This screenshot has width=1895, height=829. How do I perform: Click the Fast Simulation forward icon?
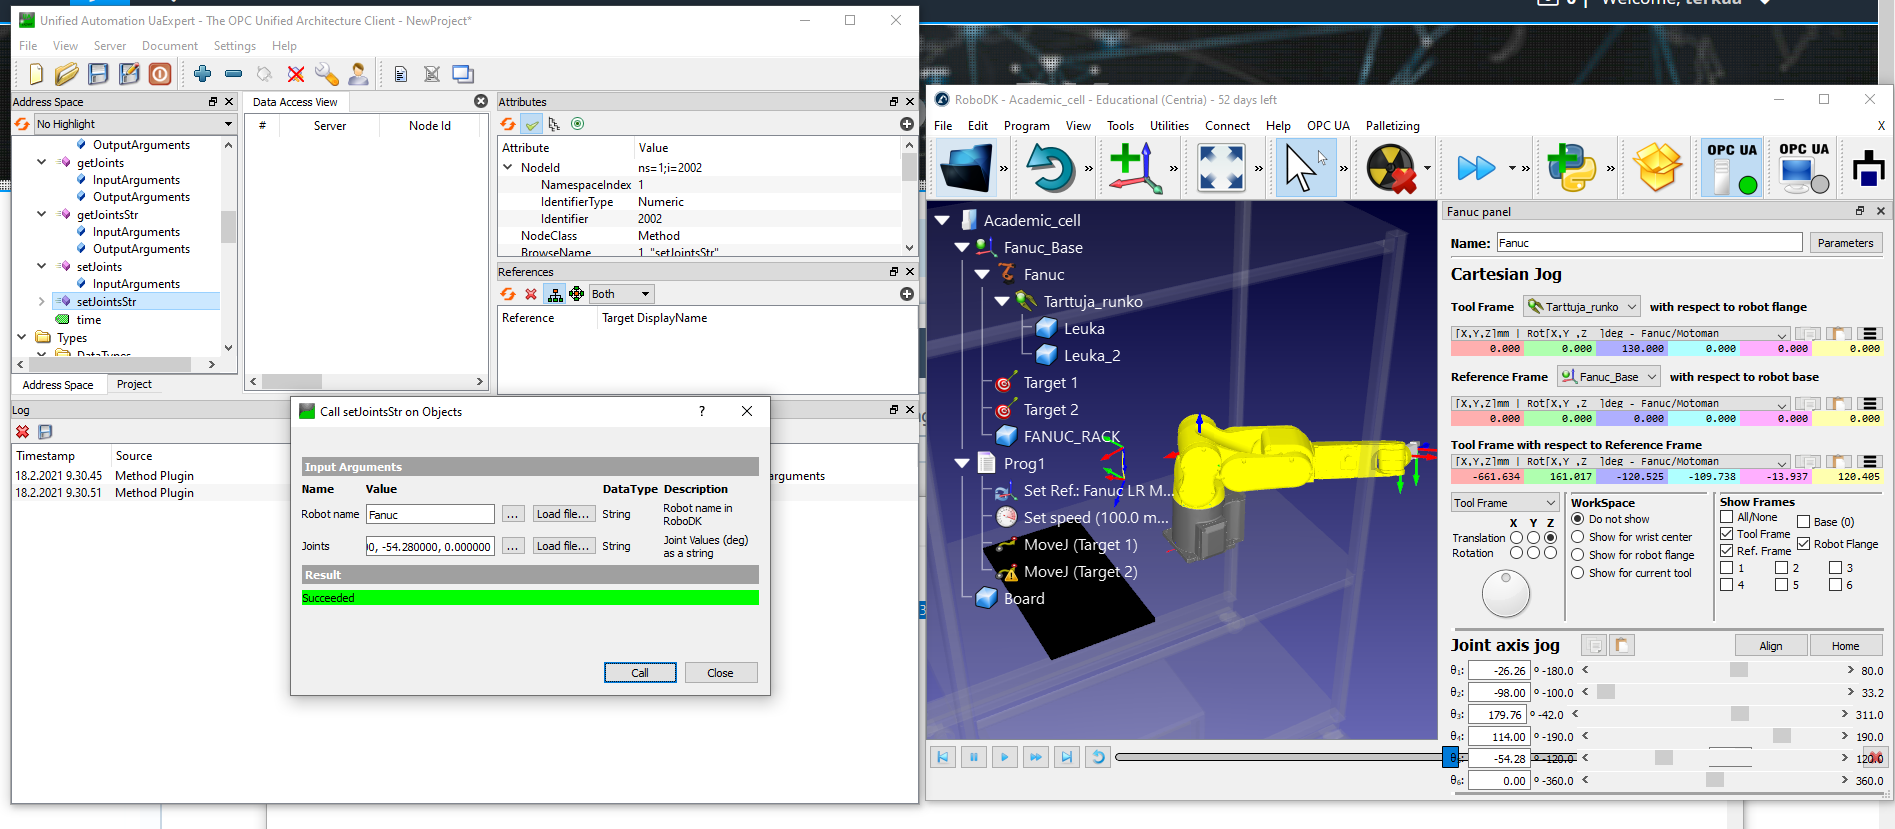click(x=1476, y=168)
